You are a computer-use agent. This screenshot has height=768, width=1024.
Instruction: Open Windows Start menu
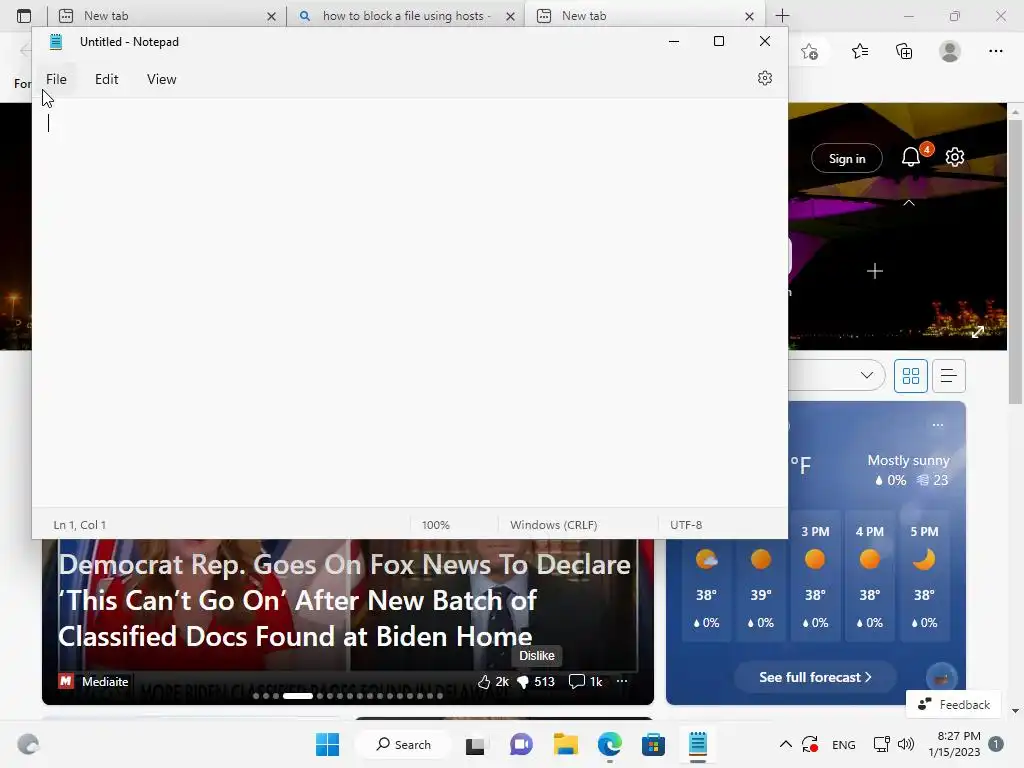[x=327, y=744]
